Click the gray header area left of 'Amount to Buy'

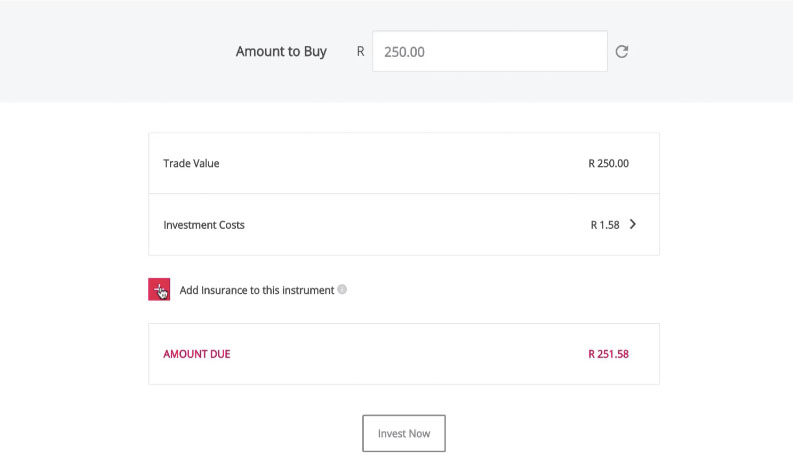pos(110,52)
